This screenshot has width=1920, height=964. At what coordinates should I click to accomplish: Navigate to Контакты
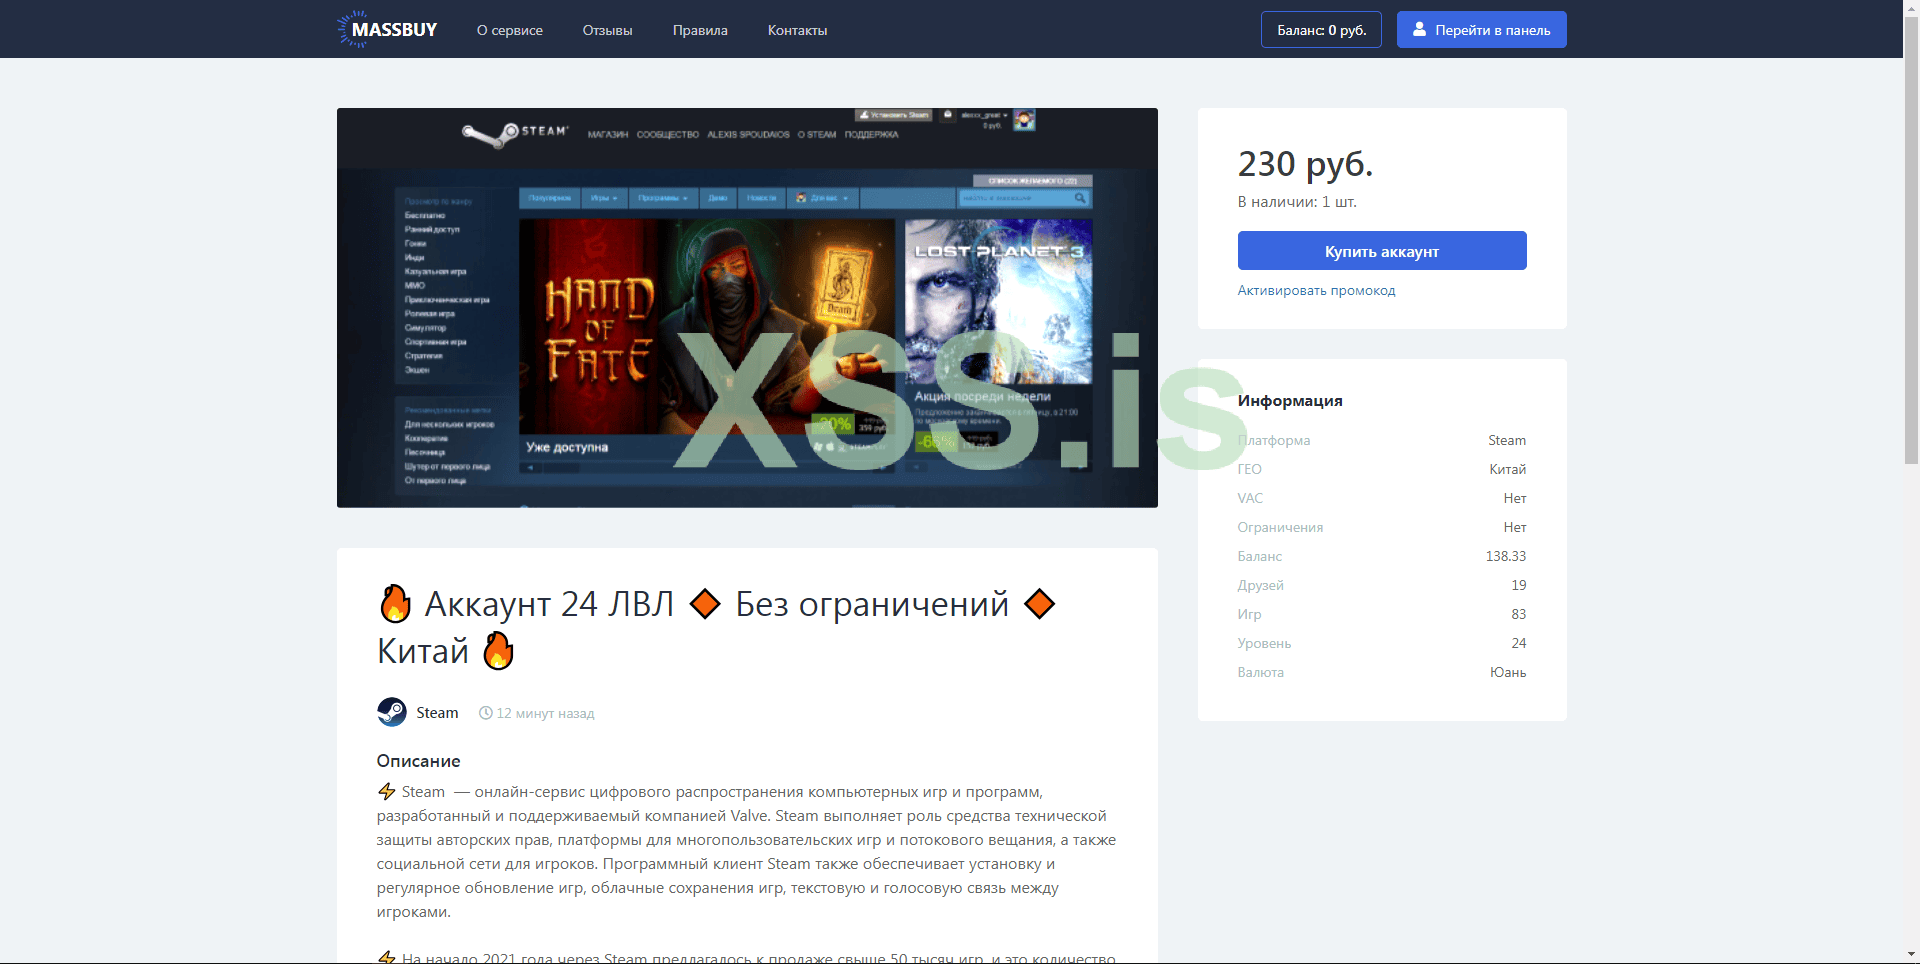[x=798, y=30]
